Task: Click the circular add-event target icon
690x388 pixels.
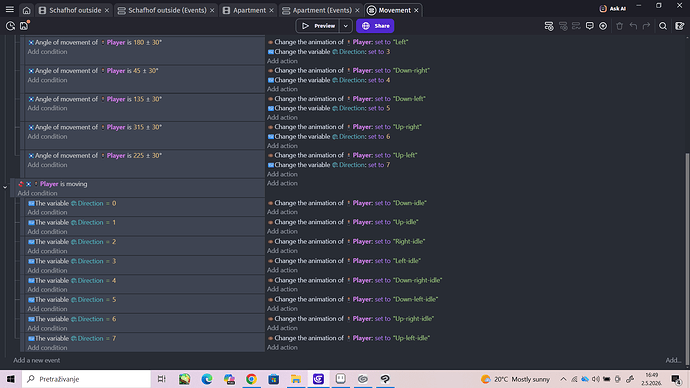Action: tap(603, 26)
